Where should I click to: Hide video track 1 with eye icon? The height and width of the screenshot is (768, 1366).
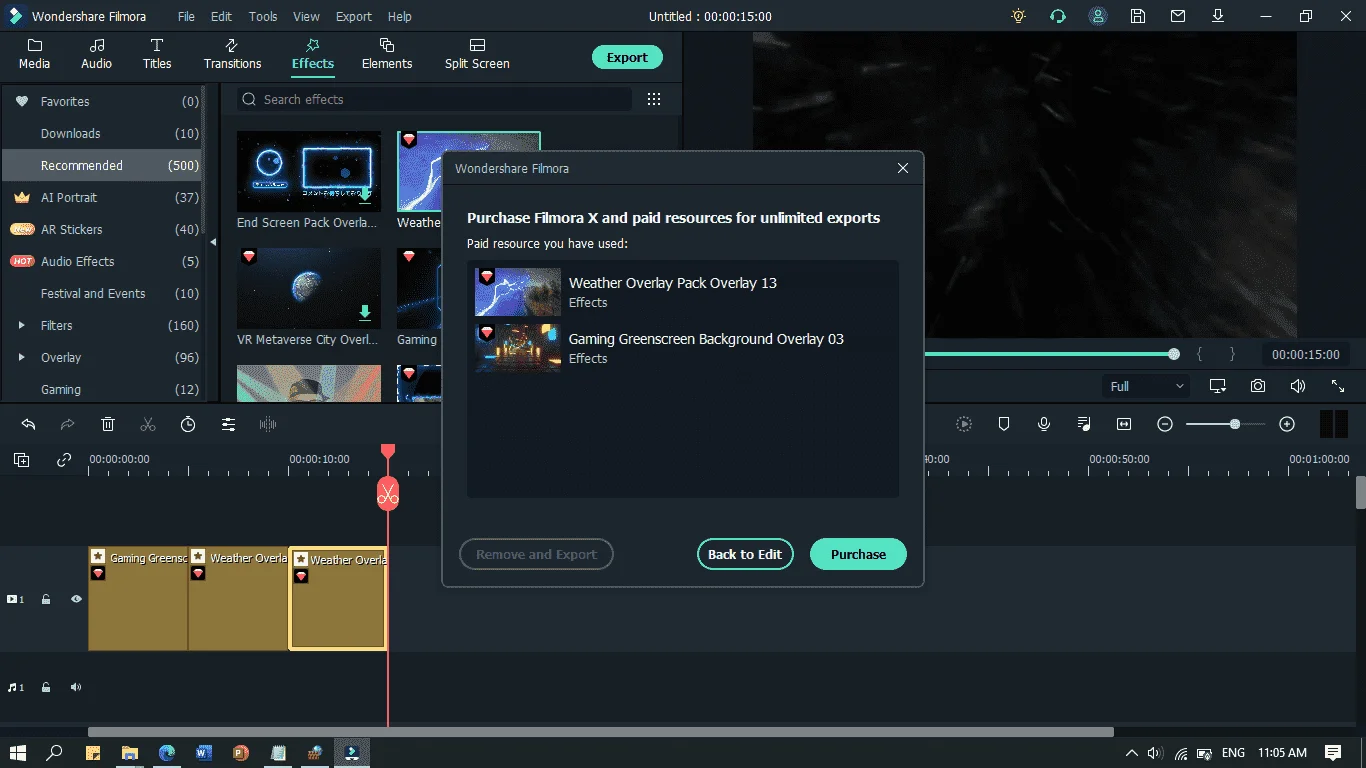[x=76, y=599]
